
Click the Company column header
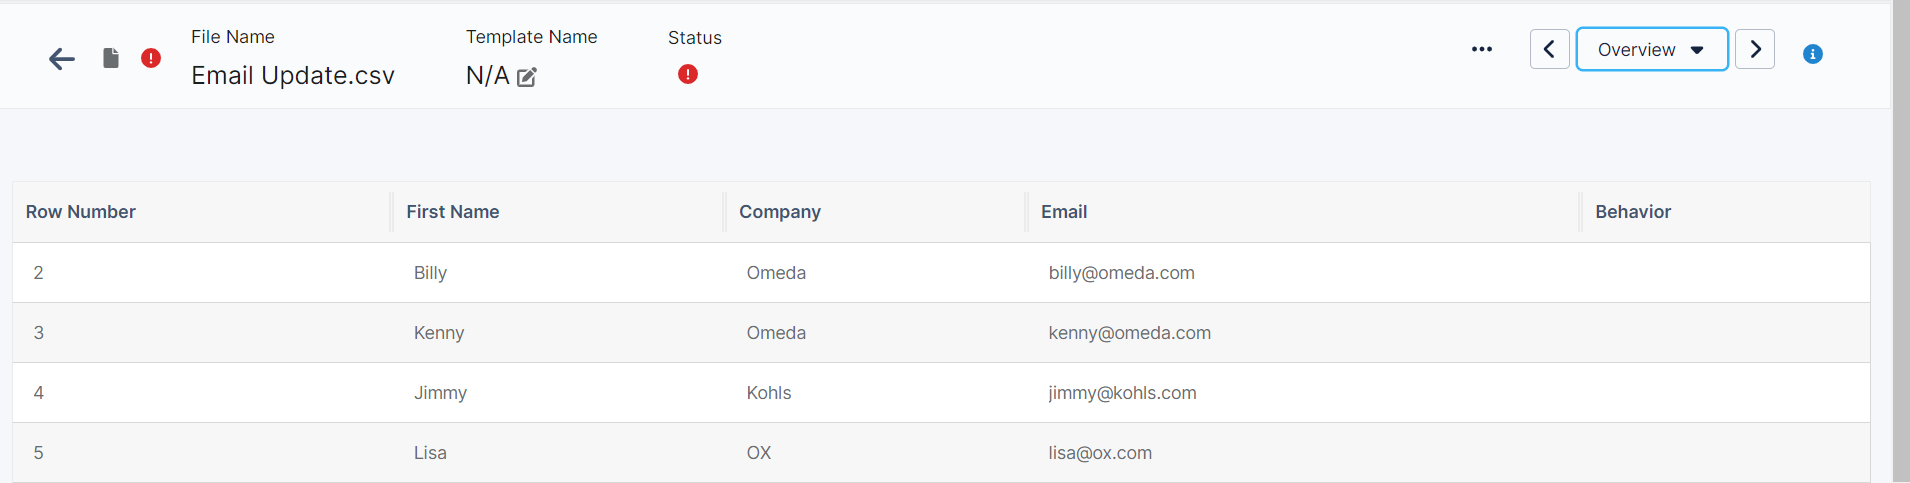pos(780,212)
